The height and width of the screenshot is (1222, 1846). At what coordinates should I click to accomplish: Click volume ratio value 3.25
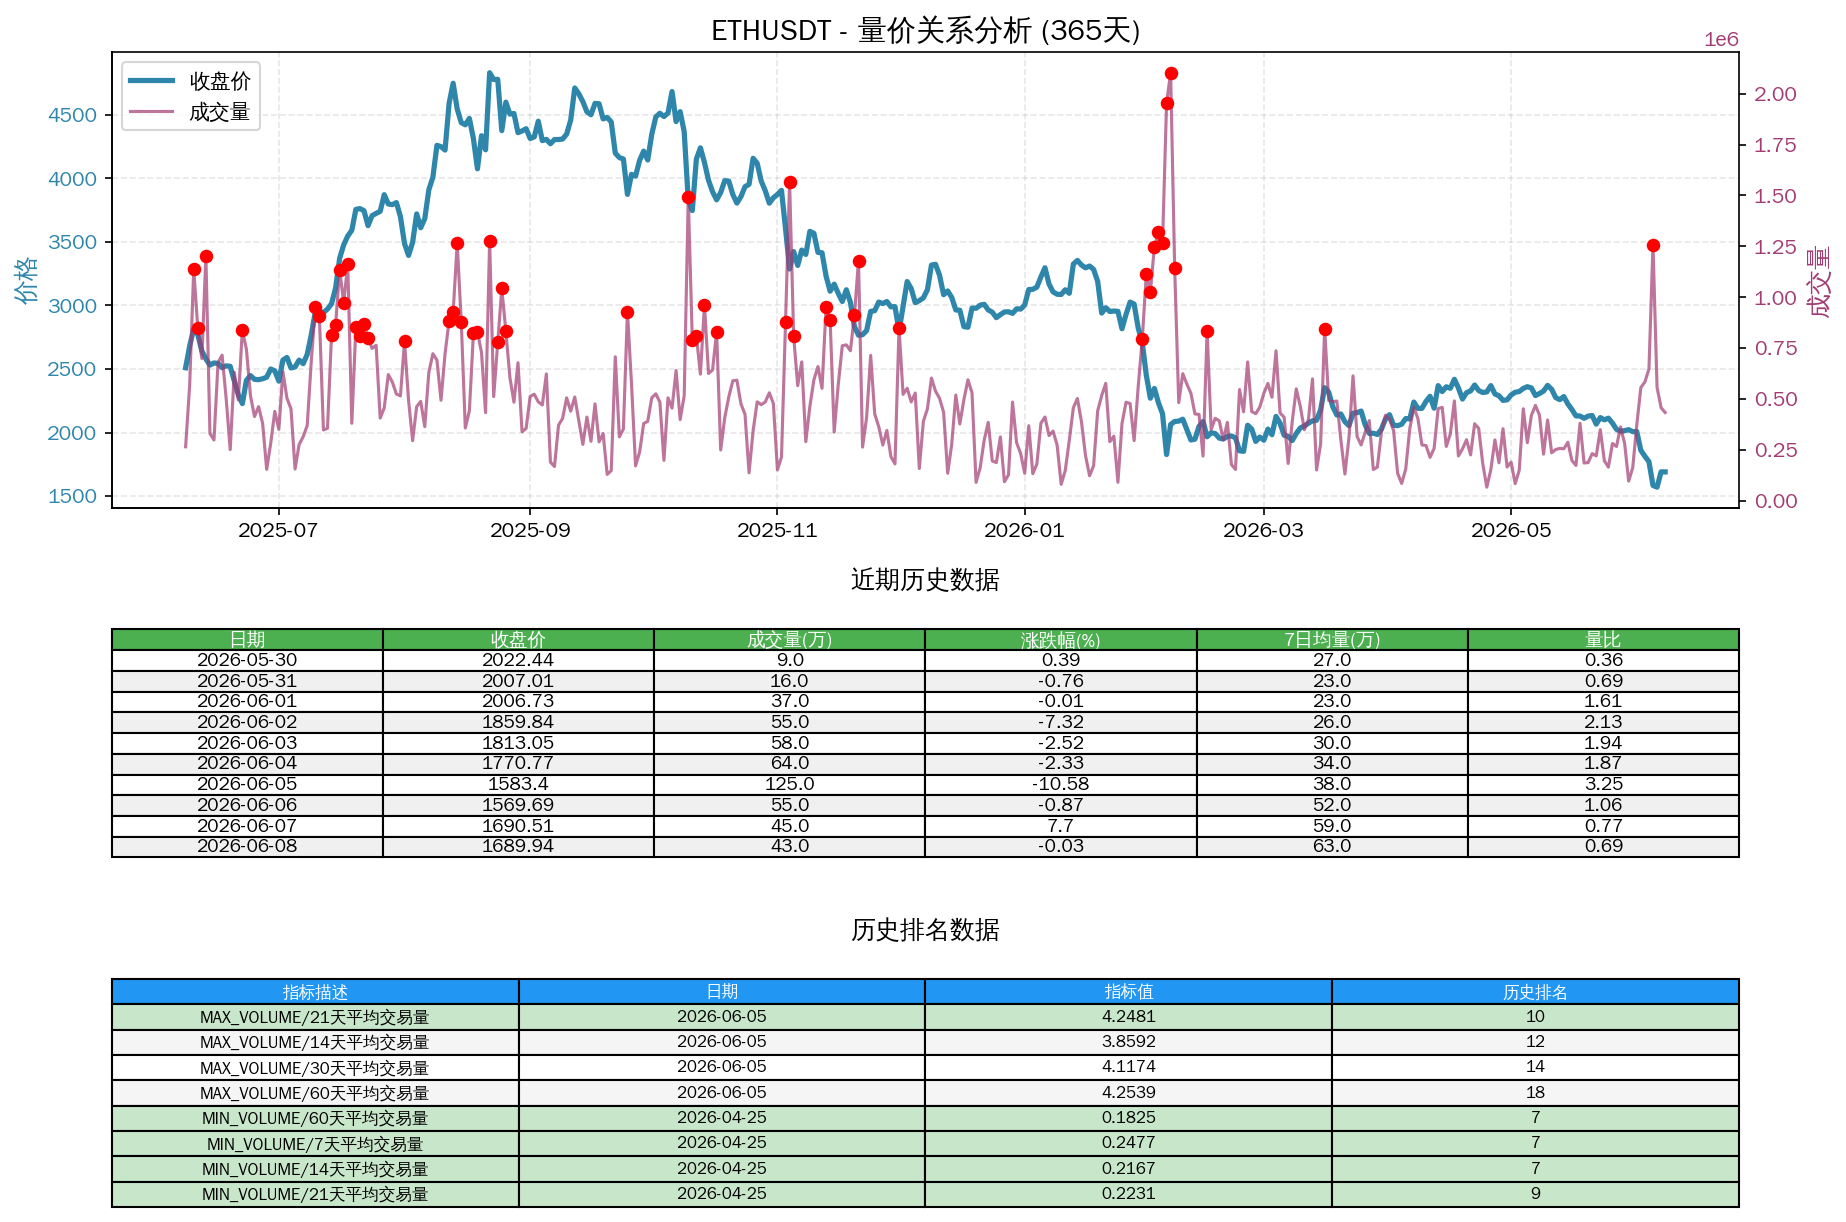click(1603, 784)
